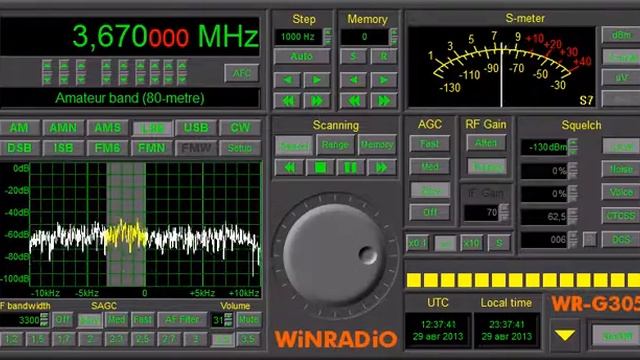This screenshot has height=360, width=640.
Task: Recall memory with the R button
Action: pyautogui.click(x=383, y=56)
